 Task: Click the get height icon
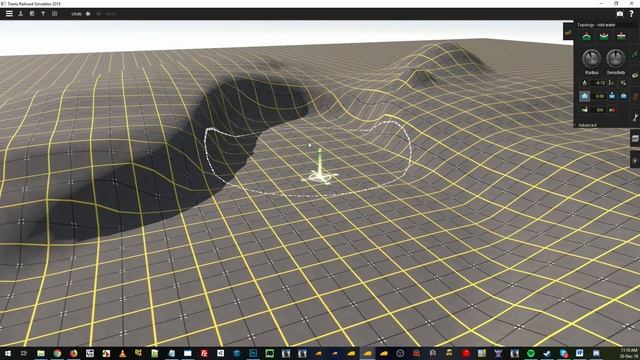click(x=584, y=83)
